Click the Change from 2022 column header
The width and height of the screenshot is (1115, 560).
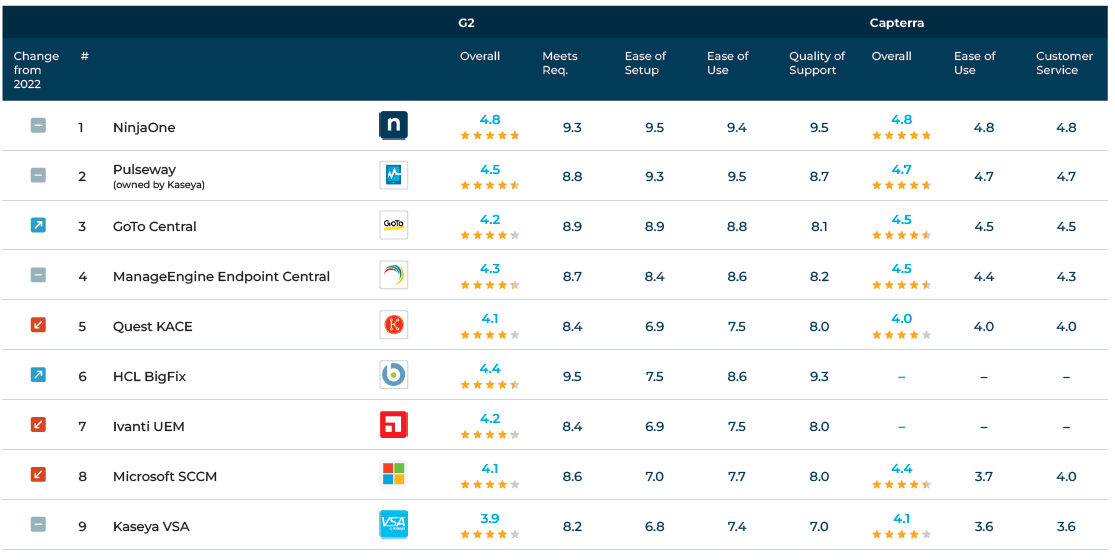(36, 70)
